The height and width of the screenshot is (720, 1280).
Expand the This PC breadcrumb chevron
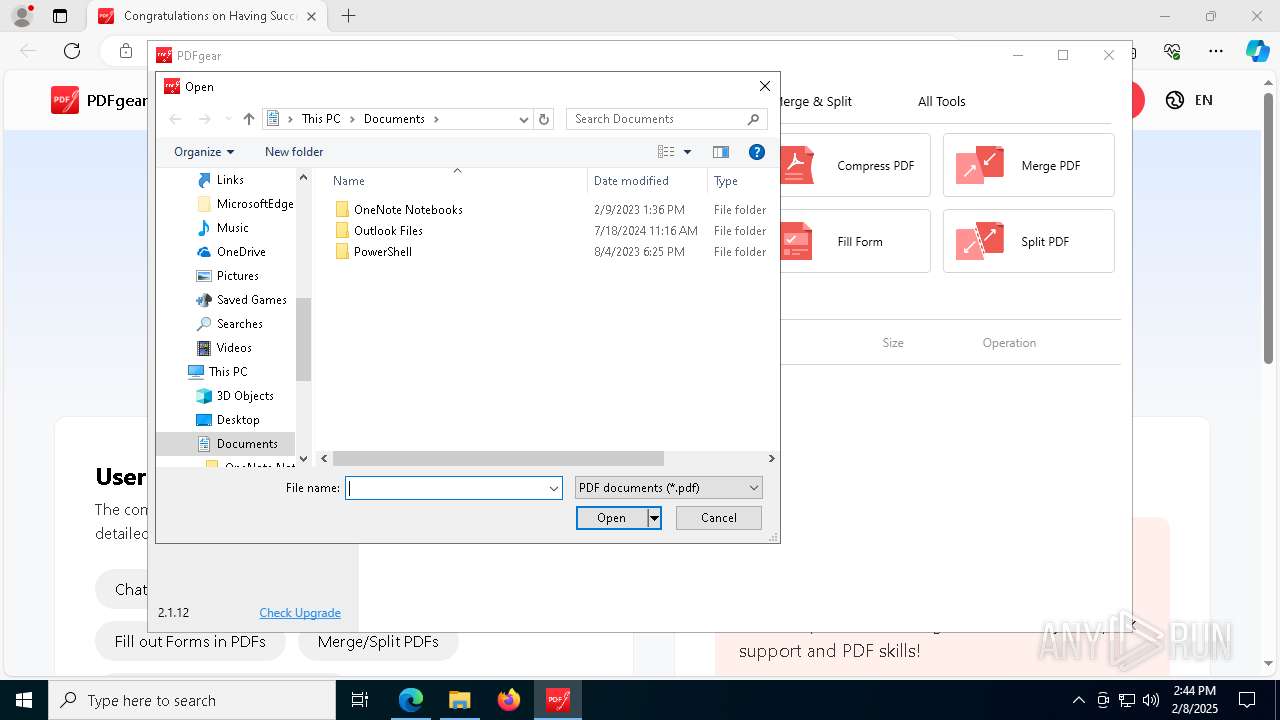[352, 119]
